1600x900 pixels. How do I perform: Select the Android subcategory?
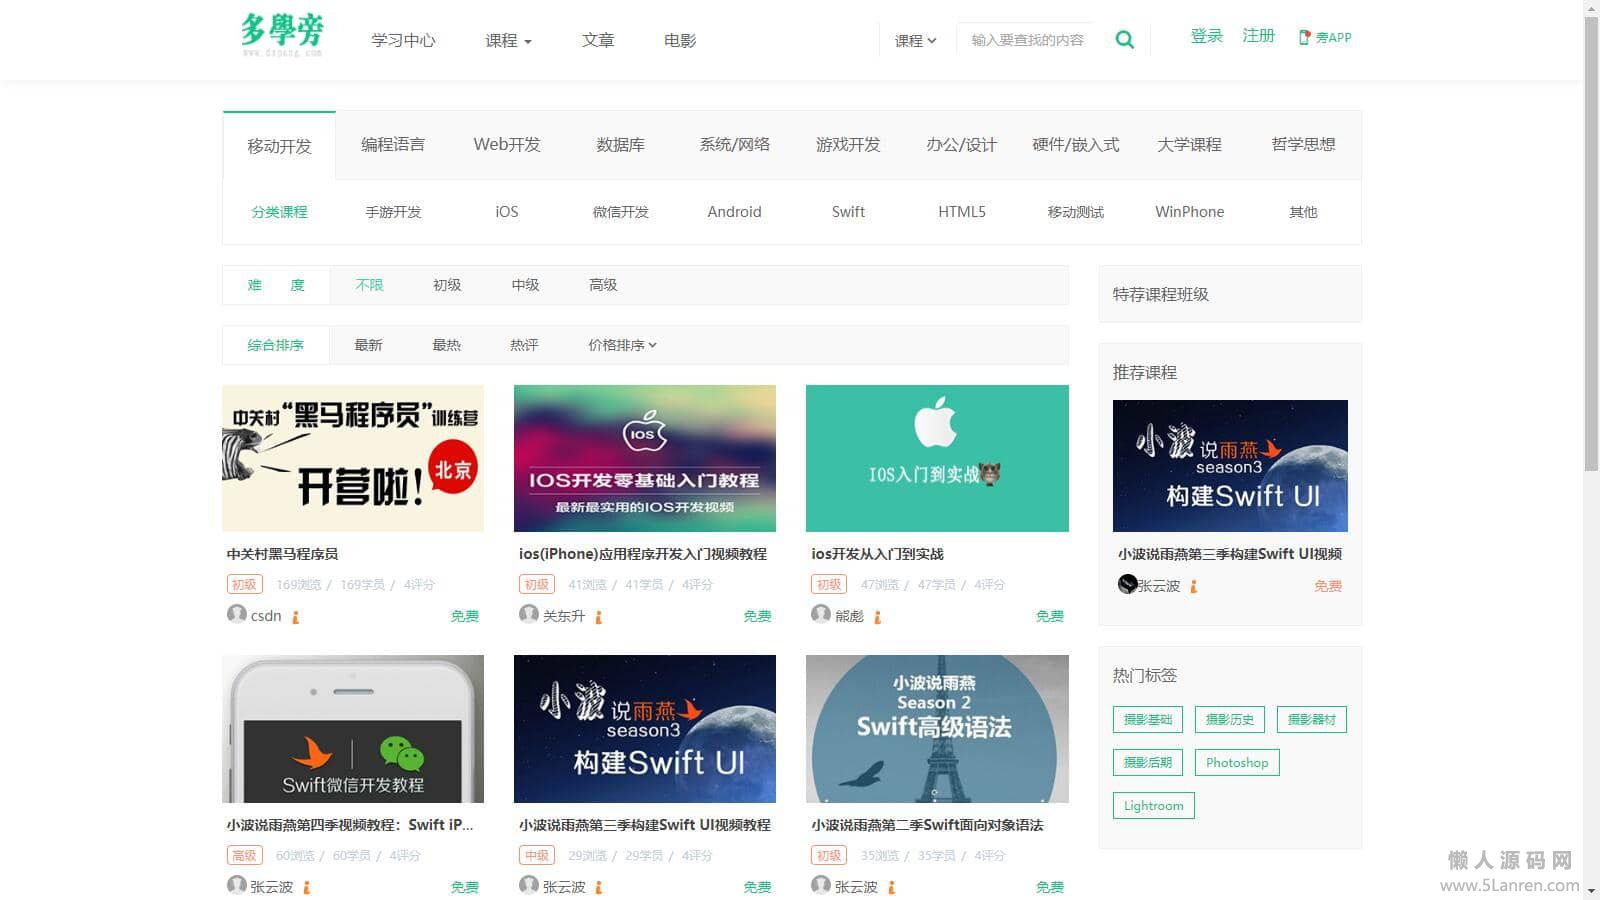(734, 212)
